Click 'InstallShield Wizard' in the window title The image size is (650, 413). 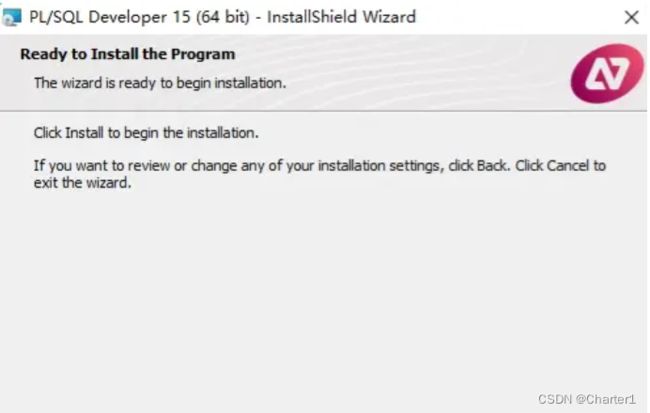pyautogui.click(x=341, y=17)
